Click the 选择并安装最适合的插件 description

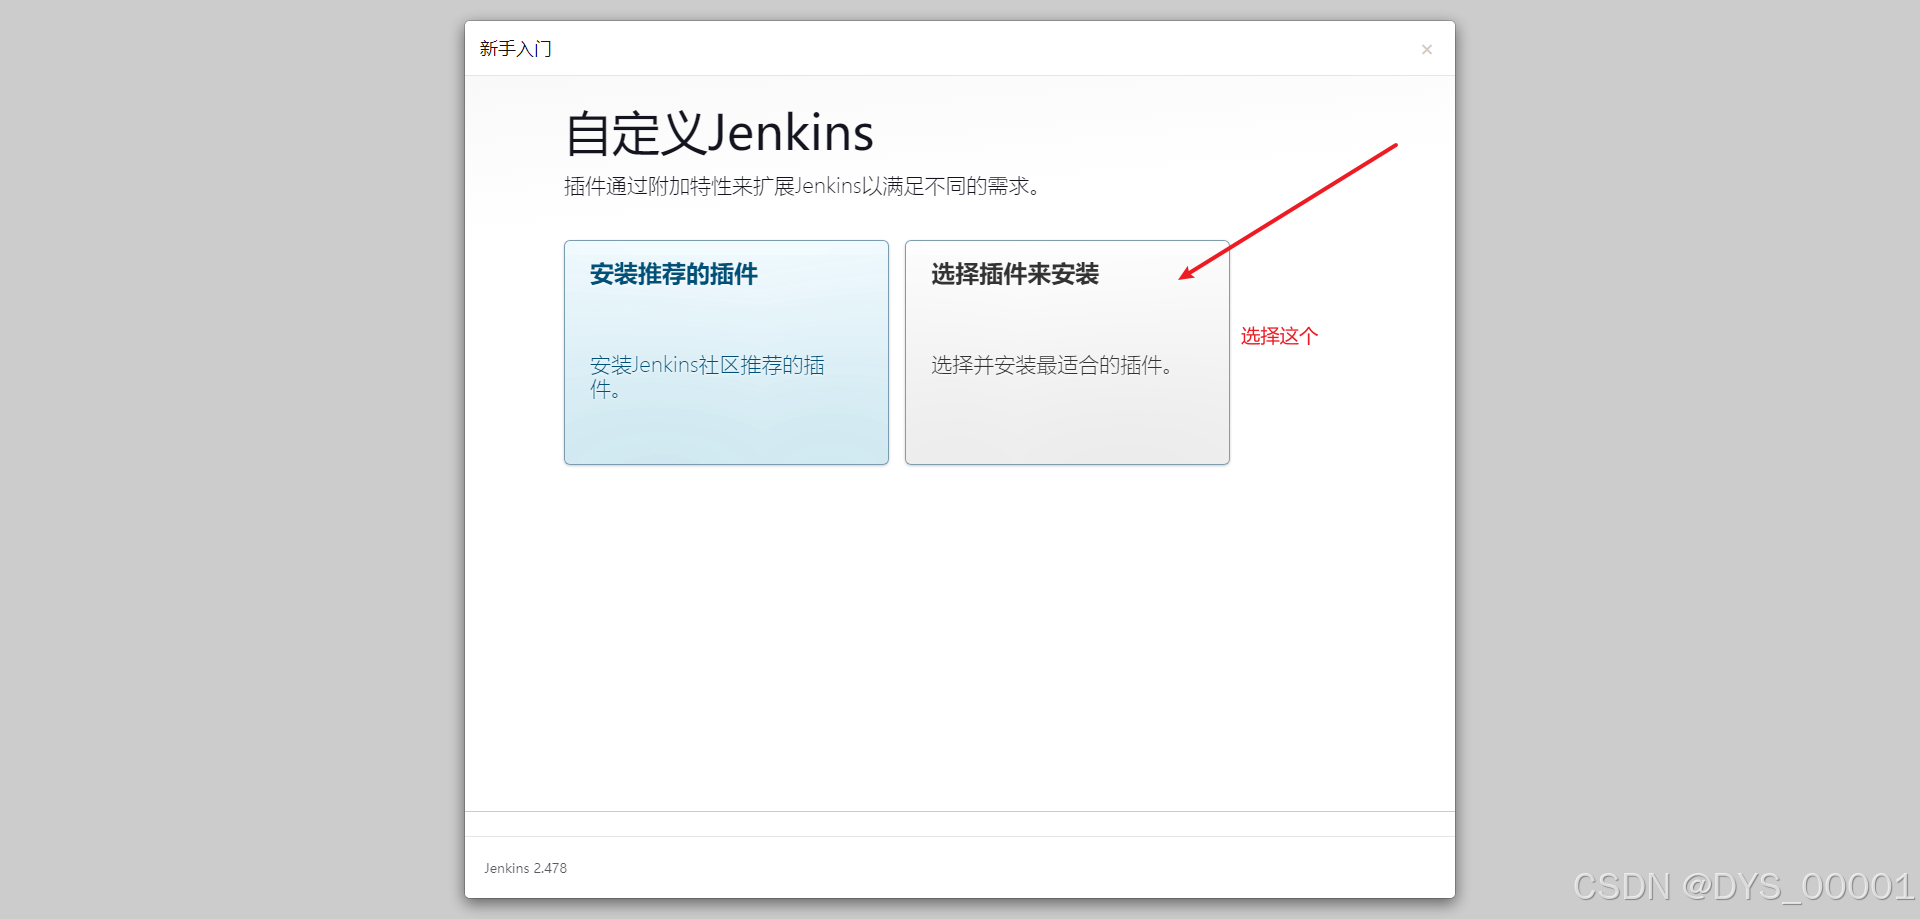1052,365
